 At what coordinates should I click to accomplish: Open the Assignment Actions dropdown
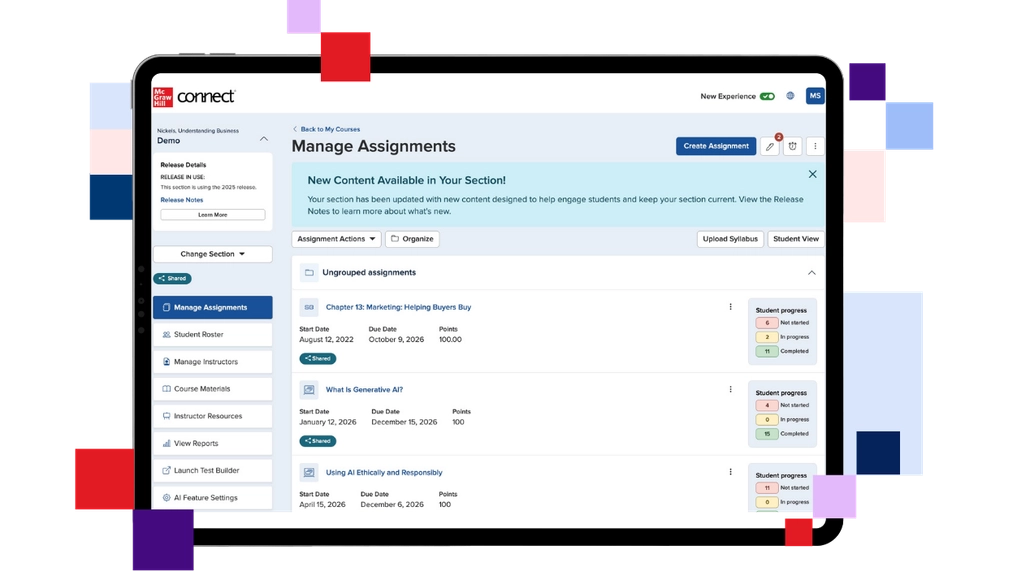click(x=336, y=239)
